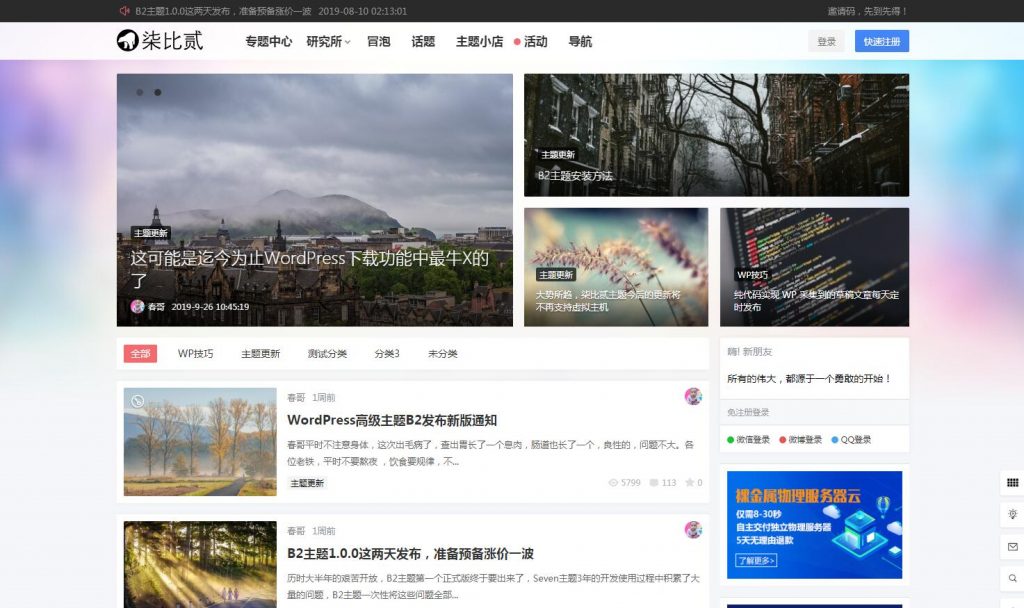This screenshot has height=608, width=1024.
Task: Click the WP技巧 label on the code card
Action: 752,275
